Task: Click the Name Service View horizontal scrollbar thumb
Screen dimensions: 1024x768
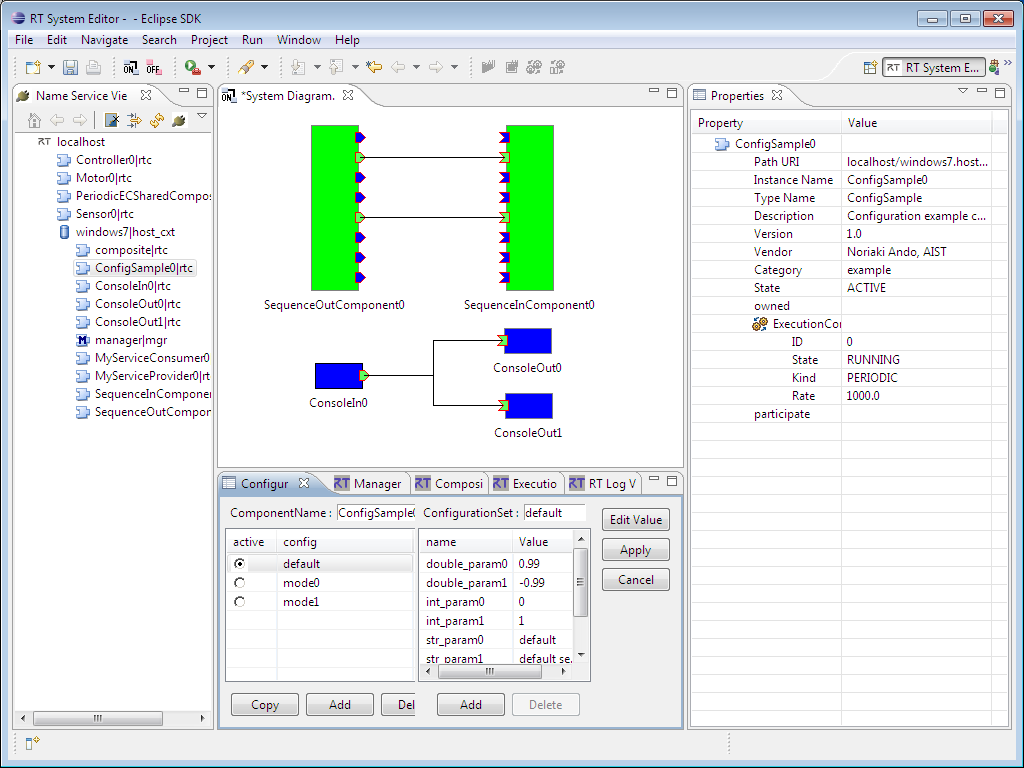Action: click(98, 718)
